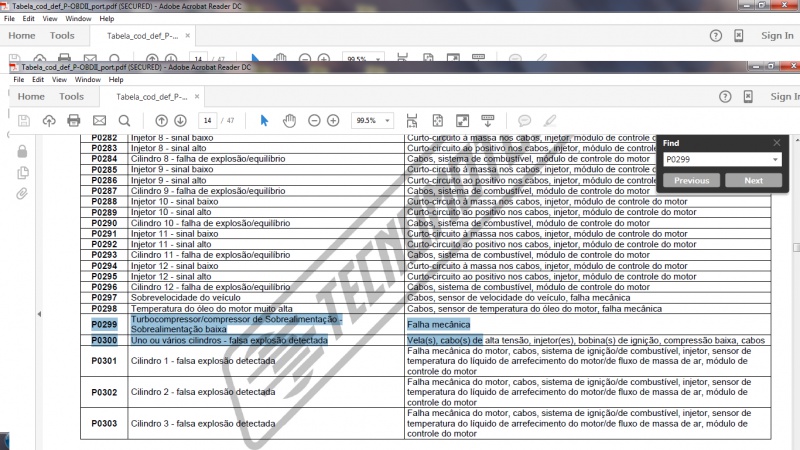Open attachments paperclip panel
This screenshot has width=800, height=450.
point(22,193)
